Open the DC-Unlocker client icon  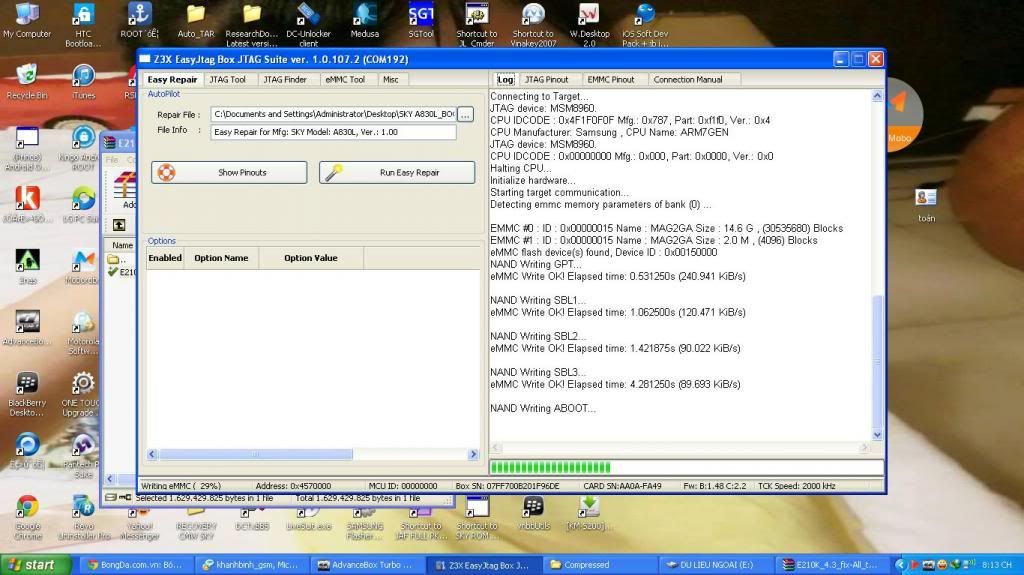(x=308, y=24)
